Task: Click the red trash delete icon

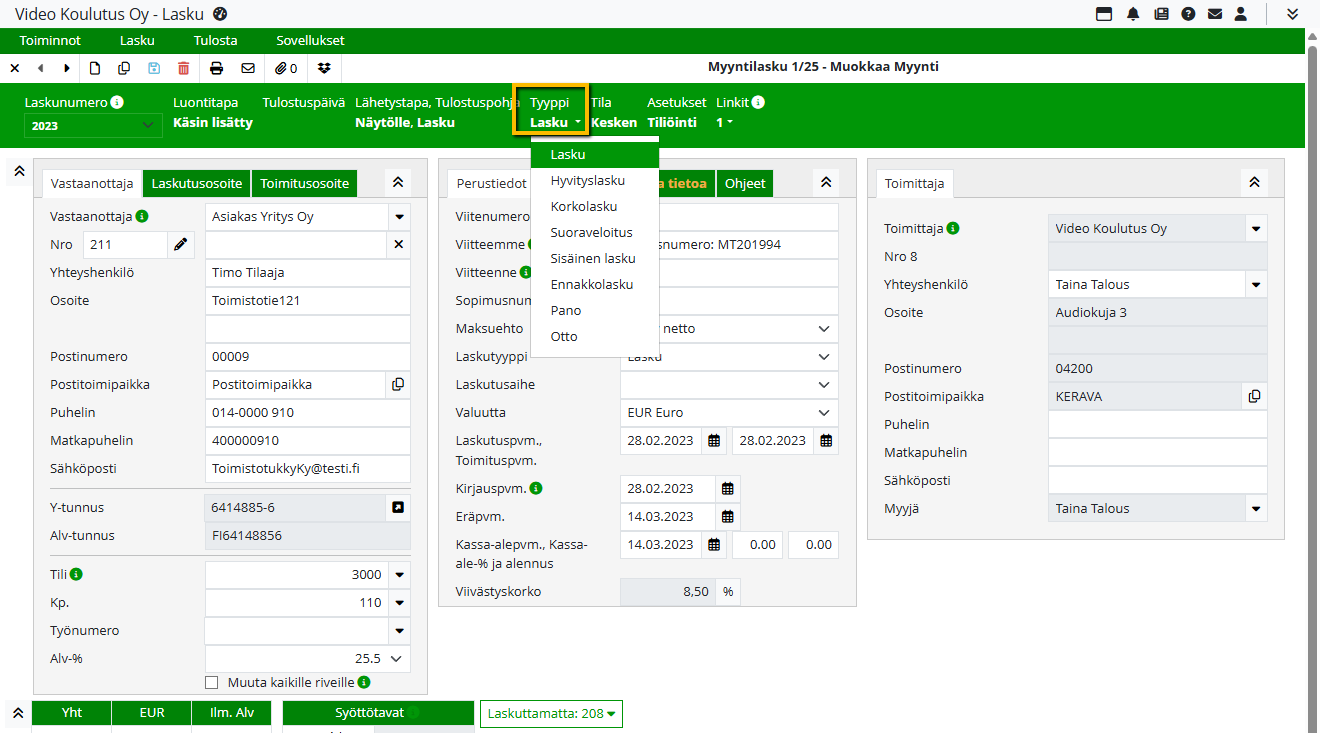Action: click(183, 68)
